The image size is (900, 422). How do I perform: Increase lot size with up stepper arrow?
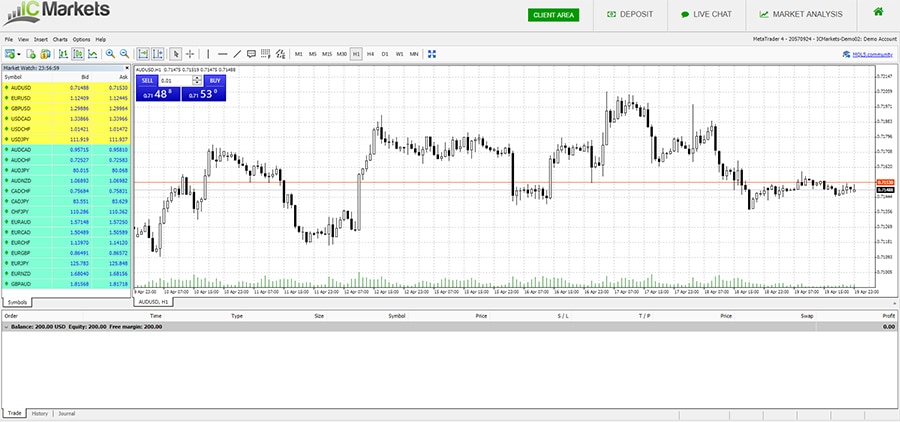pos(197,78)
